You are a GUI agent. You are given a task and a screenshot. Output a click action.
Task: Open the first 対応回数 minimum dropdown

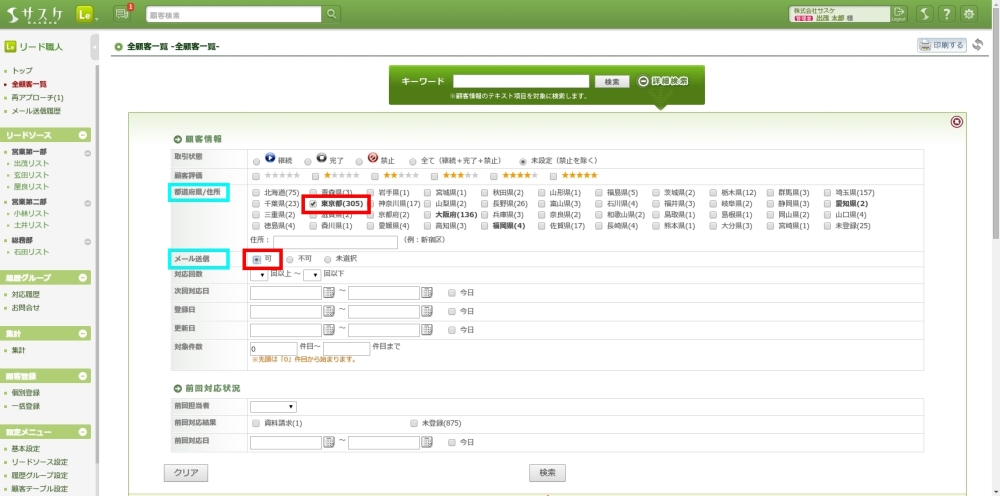click(x=260, y=275)
